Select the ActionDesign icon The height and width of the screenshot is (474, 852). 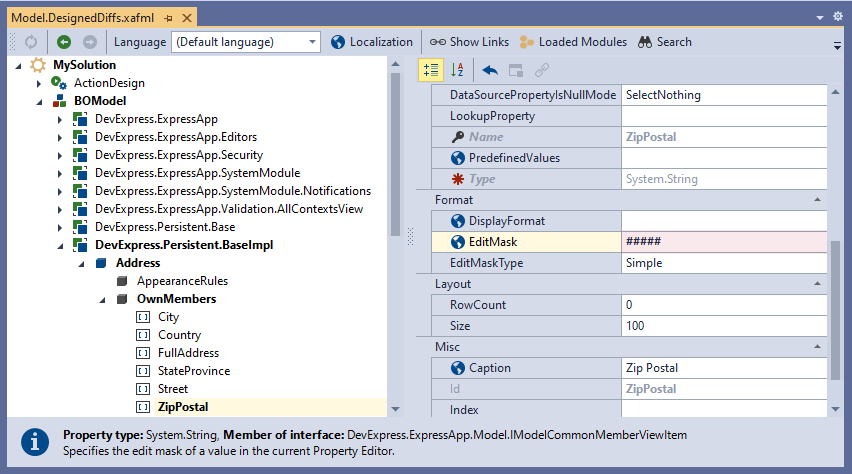pos(59,83)
